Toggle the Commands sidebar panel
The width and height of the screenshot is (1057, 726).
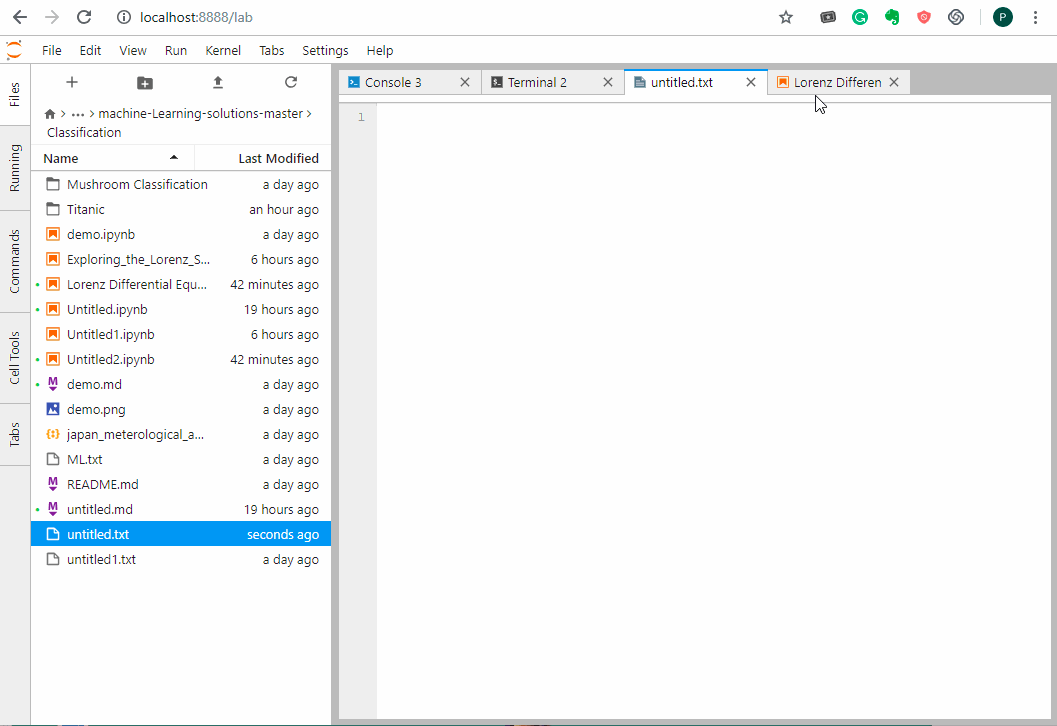(x=15, y=261)
